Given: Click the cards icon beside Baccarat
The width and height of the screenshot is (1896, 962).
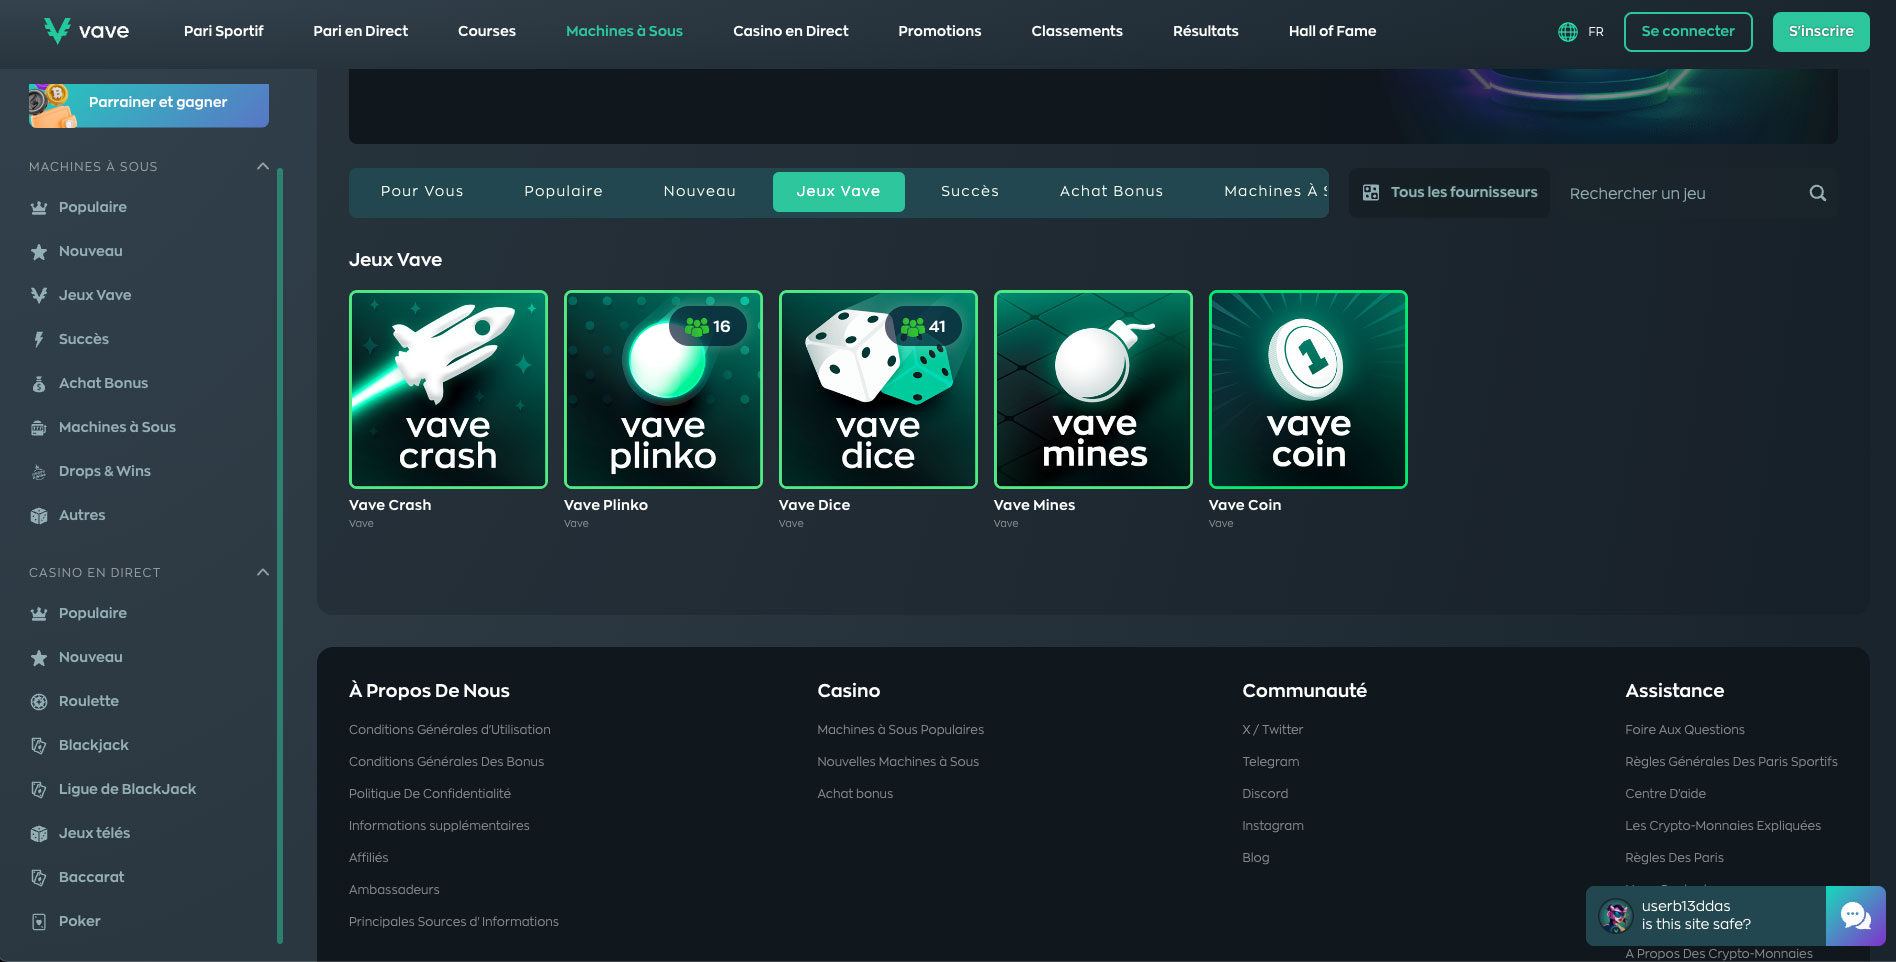Looking at the screenshot, I should [39, 878].
